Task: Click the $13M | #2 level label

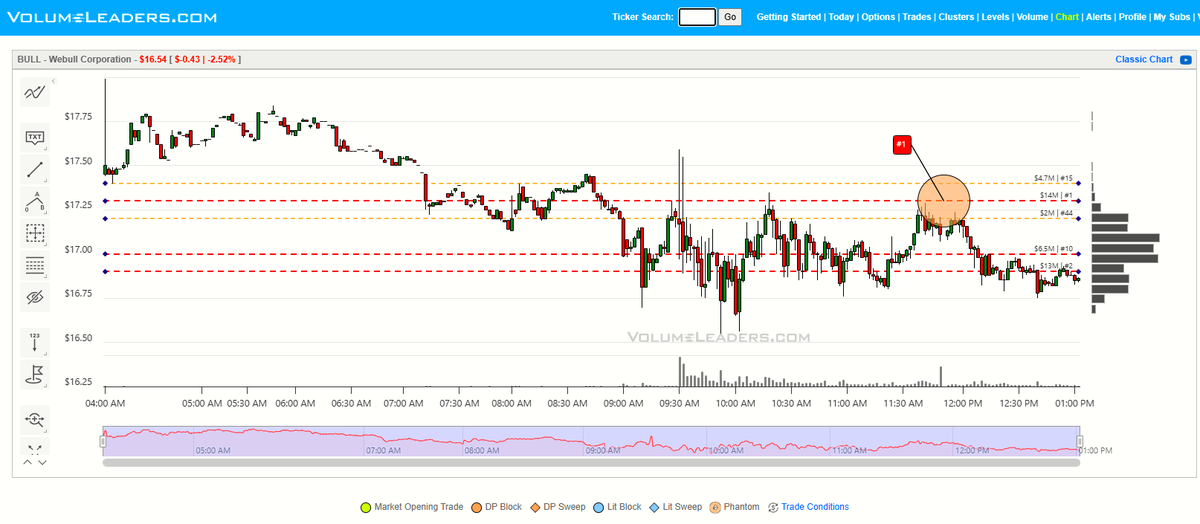Action: pos(1056,266)
